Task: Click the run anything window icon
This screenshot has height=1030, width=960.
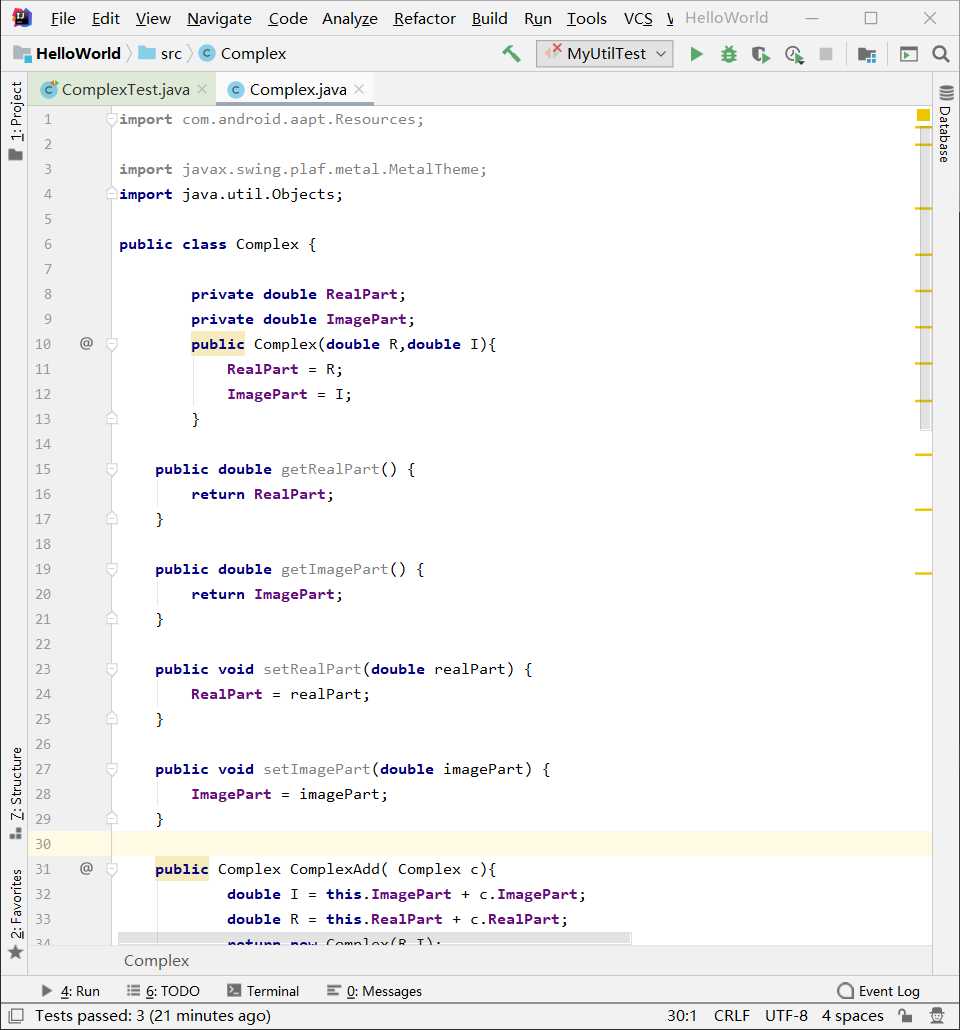Action: click(909, 54)
